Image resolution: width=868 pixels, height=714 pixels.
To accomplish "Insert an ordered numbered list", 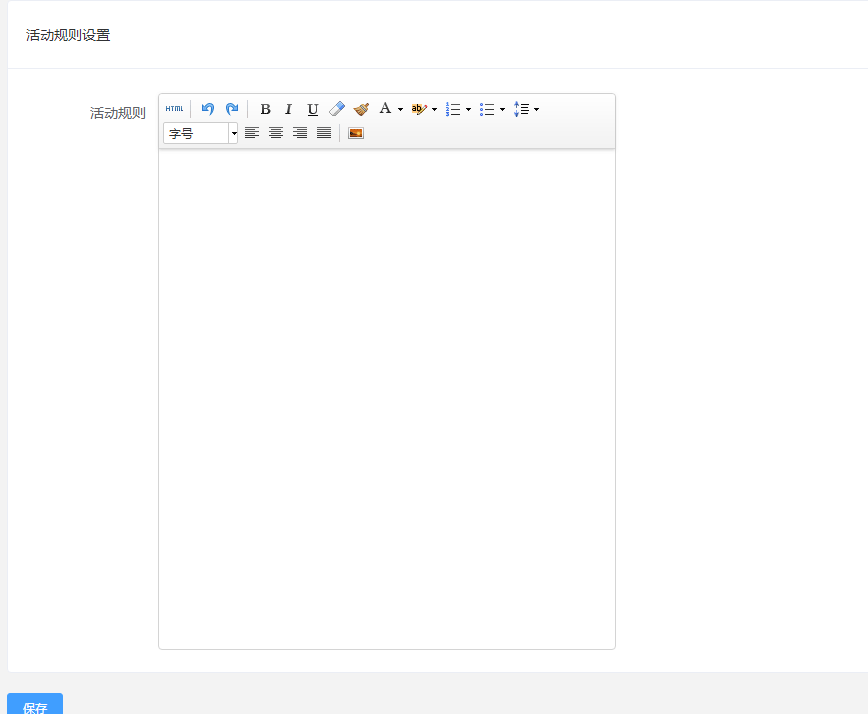I will click(x=453, y=109).
